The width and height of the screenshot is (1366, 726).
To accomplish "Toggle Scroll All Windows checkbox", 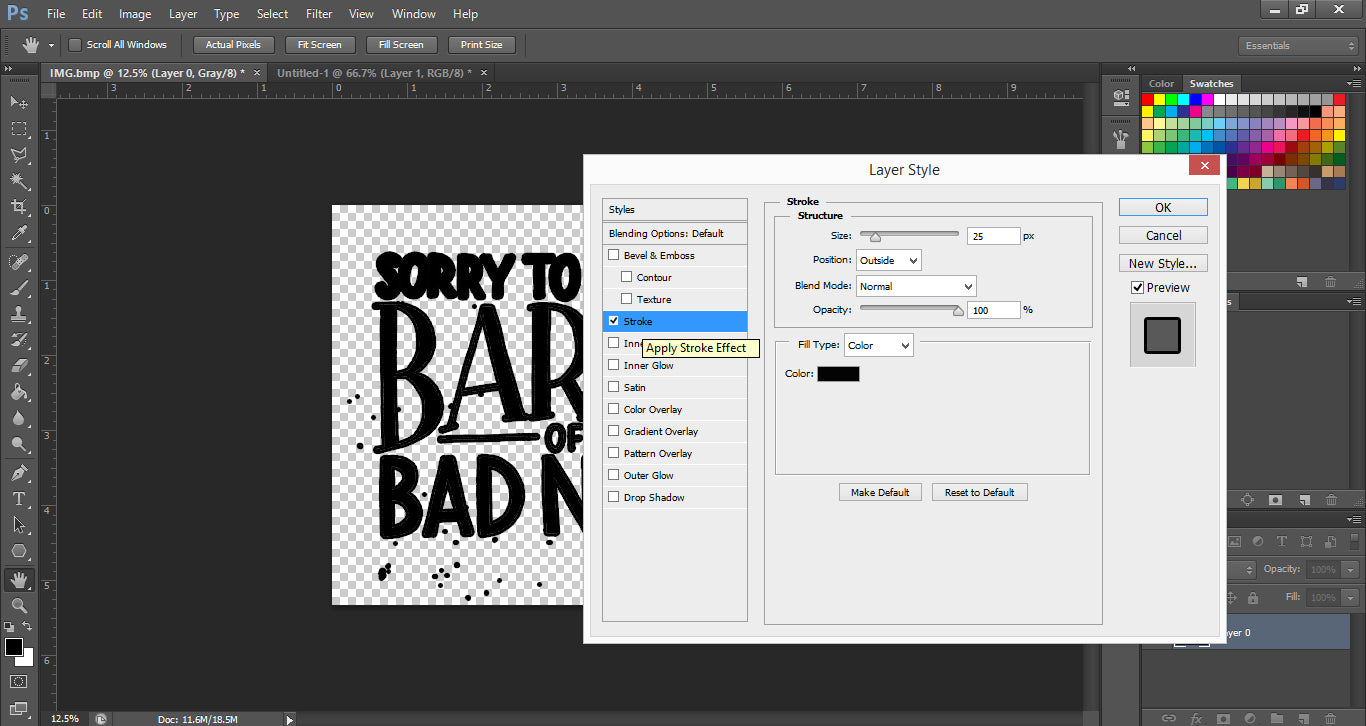I will tap(75, 45).
